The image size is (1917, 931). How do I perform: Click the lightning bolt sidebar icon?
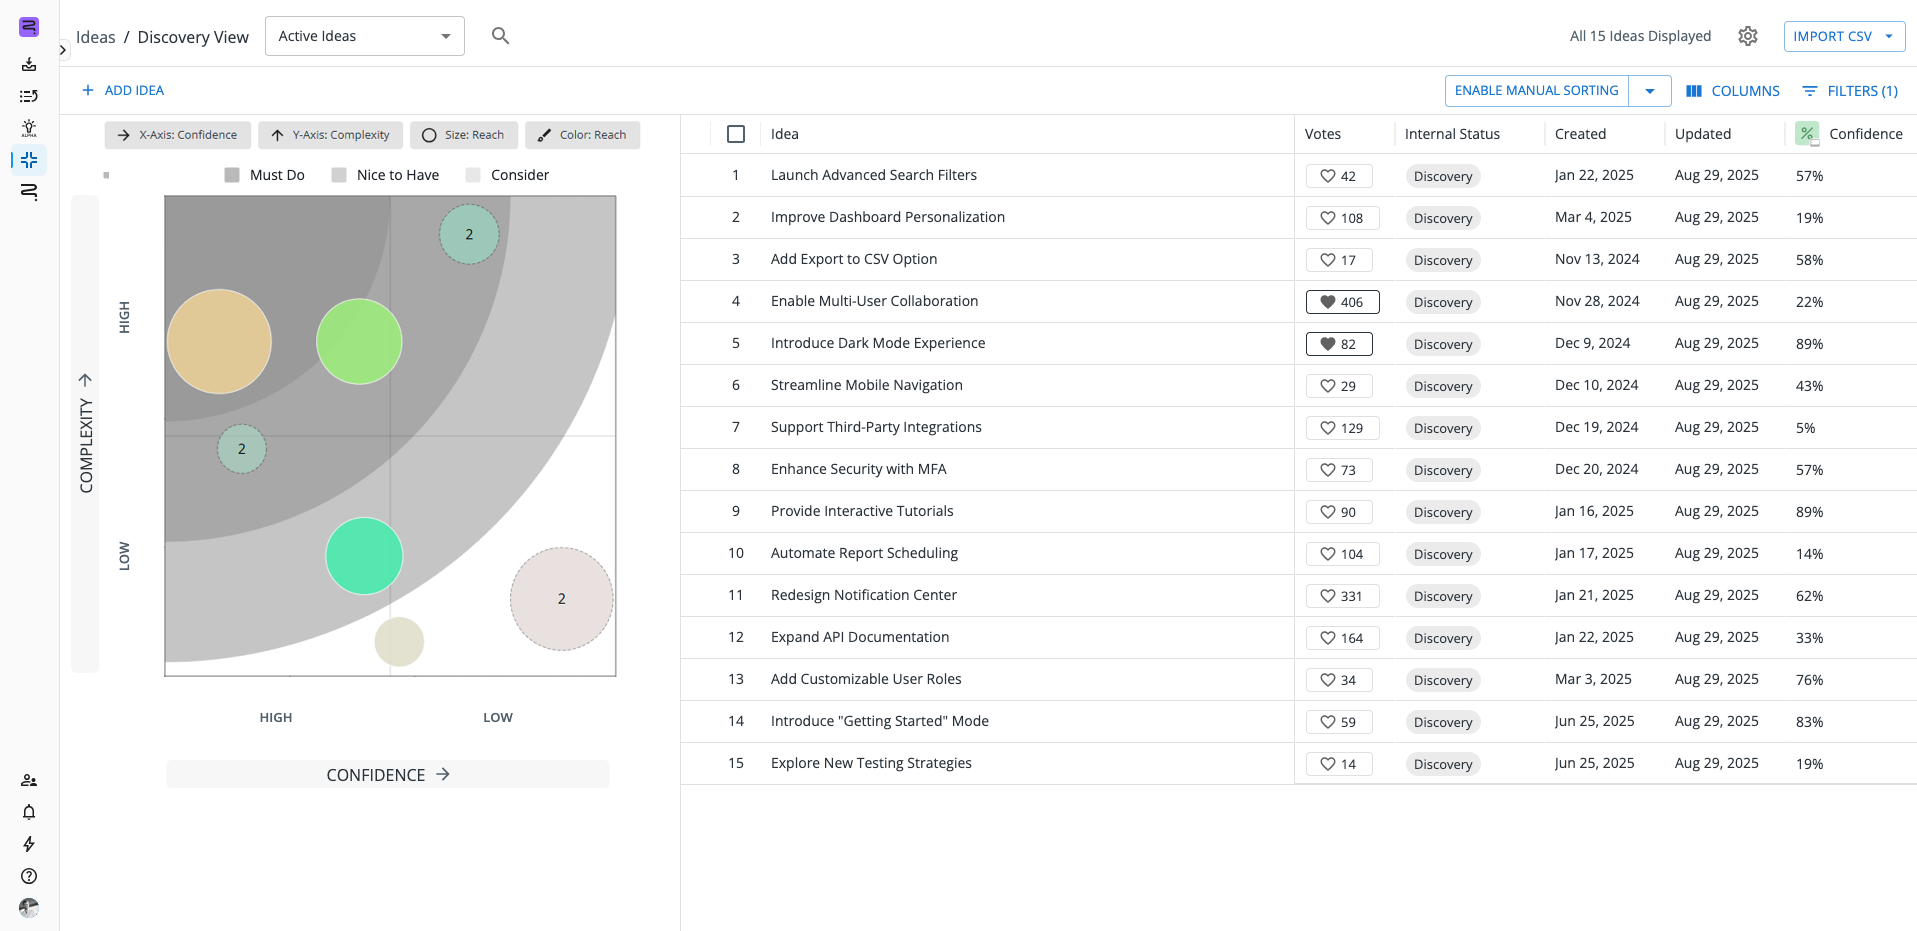click(x=29, y=844)
